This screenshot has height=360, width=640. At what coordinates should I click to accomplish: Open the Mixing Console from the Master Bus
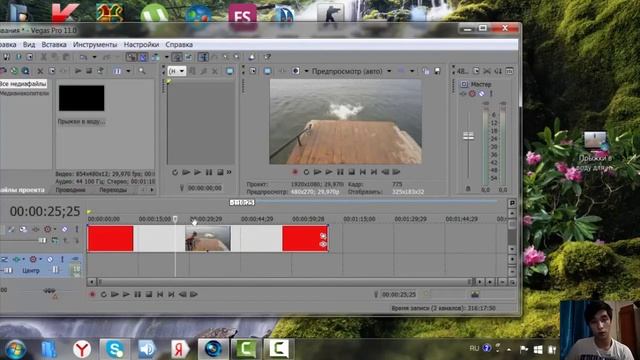tap(509, 71)
